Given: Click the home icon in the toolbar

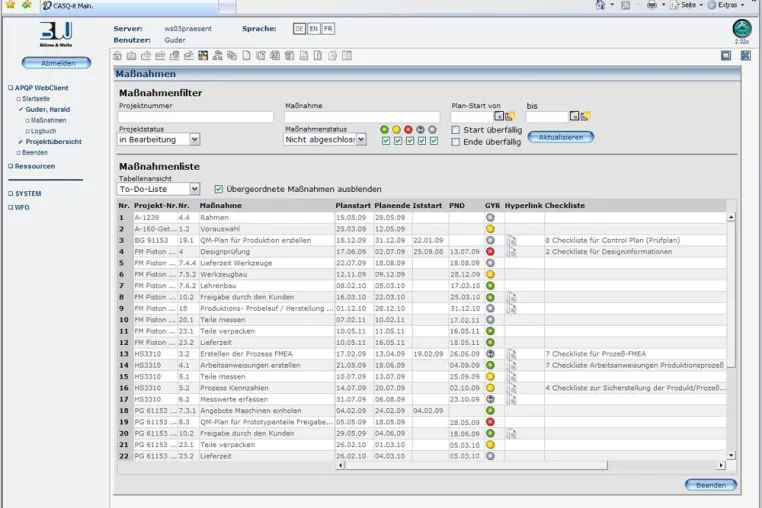Looking at the screenshot, I should [117, 56].
